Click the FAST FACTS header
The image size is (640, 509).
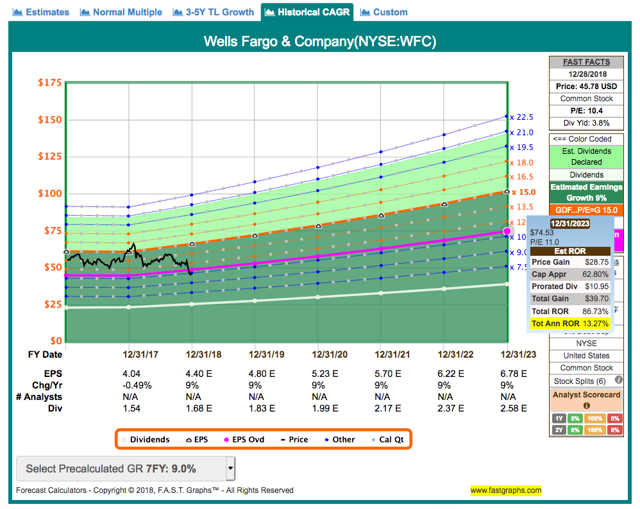[587, 62]
